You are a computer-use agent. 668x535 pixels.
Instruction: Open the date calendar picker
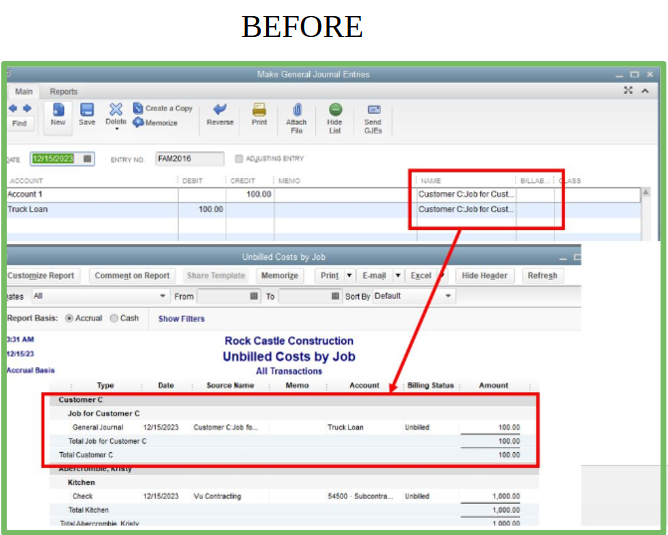87,159
